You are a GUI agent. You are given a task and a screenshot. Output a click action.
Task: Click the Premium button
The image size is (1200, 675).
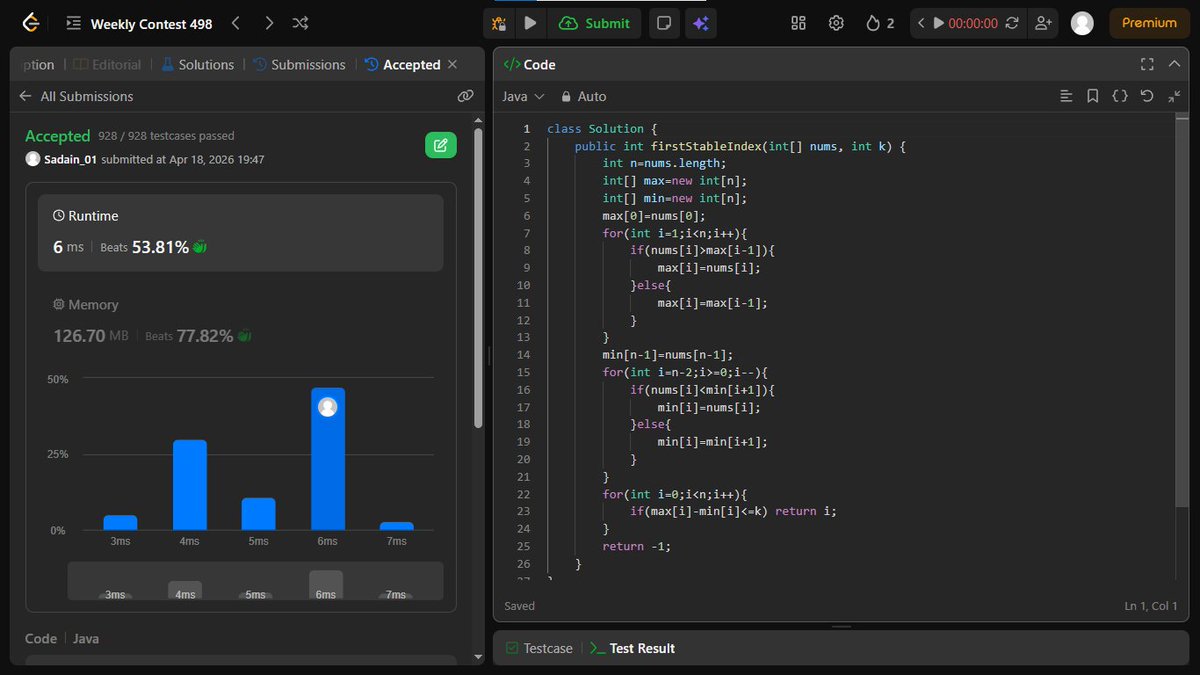coord(1149,23)
